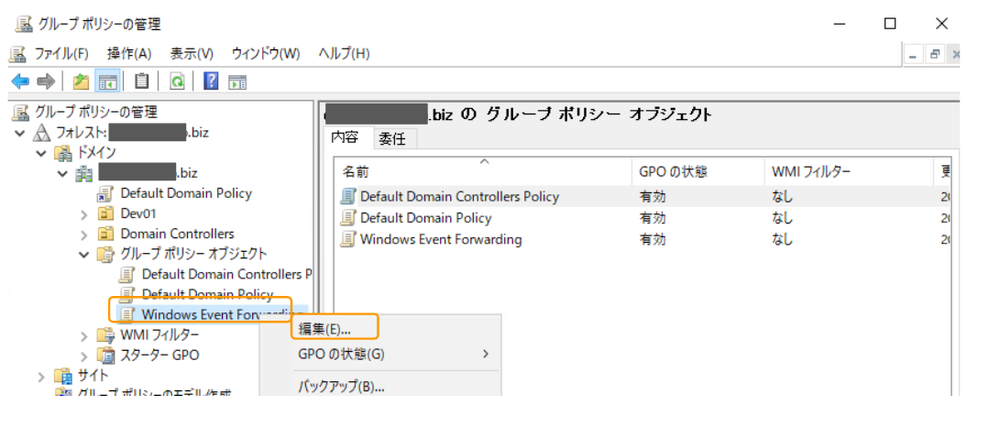The image size is (999, 426).
Task: Expand the WMI フィルター node
Action: tap(84, 336)
